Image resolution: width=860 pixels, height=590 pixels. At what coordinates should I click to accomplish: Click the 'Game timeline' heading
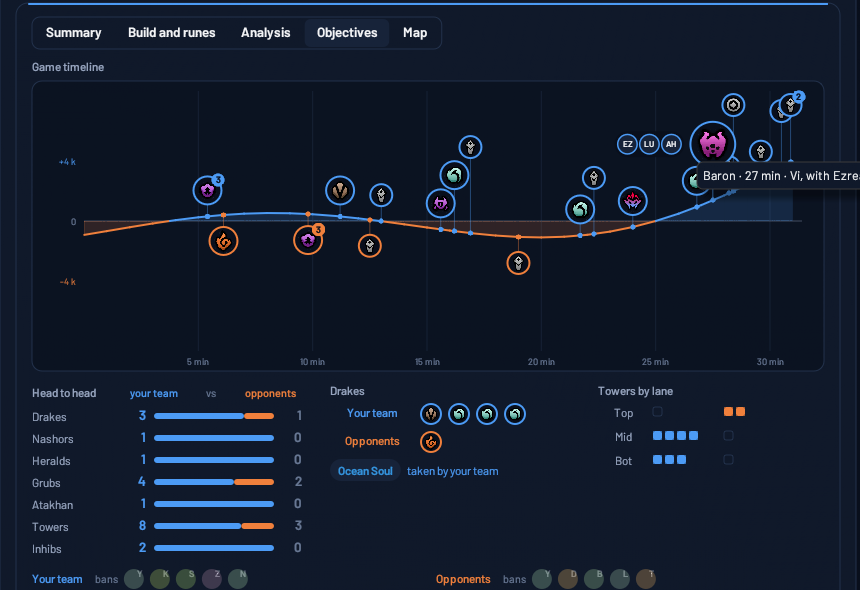click(x=68, y=67)
